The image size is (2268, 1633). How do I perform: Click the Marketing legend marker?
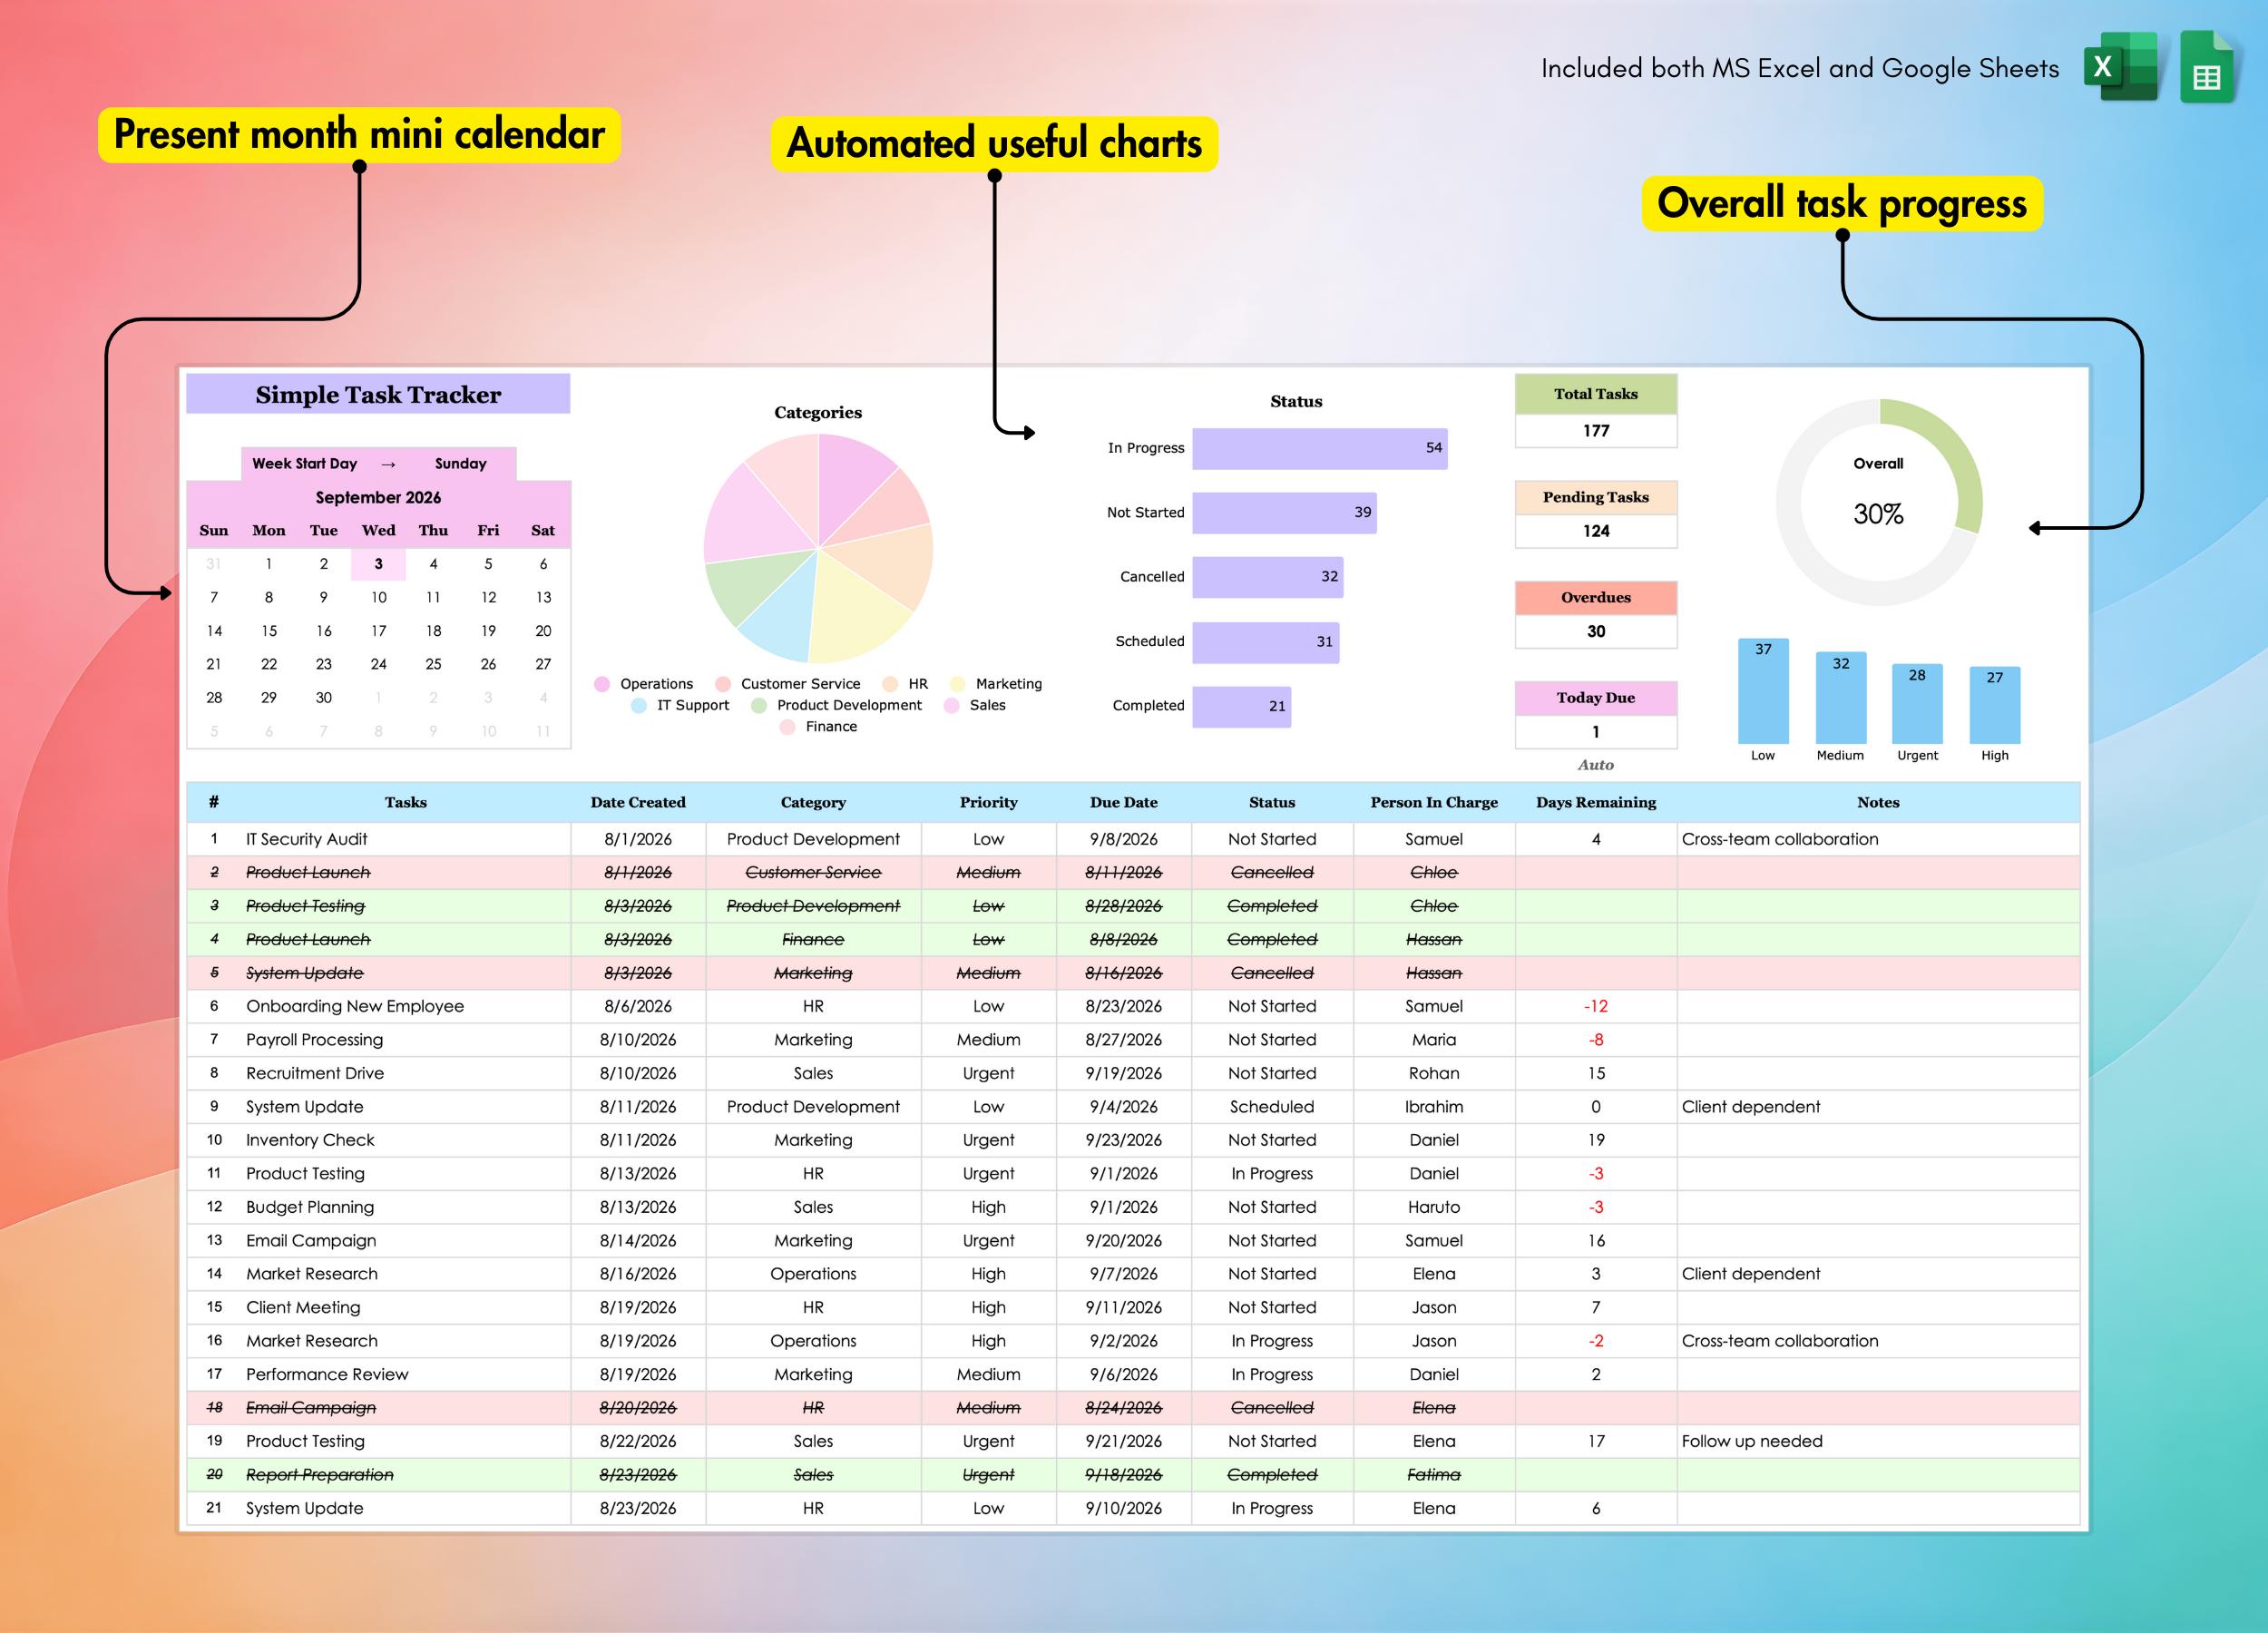958,684
